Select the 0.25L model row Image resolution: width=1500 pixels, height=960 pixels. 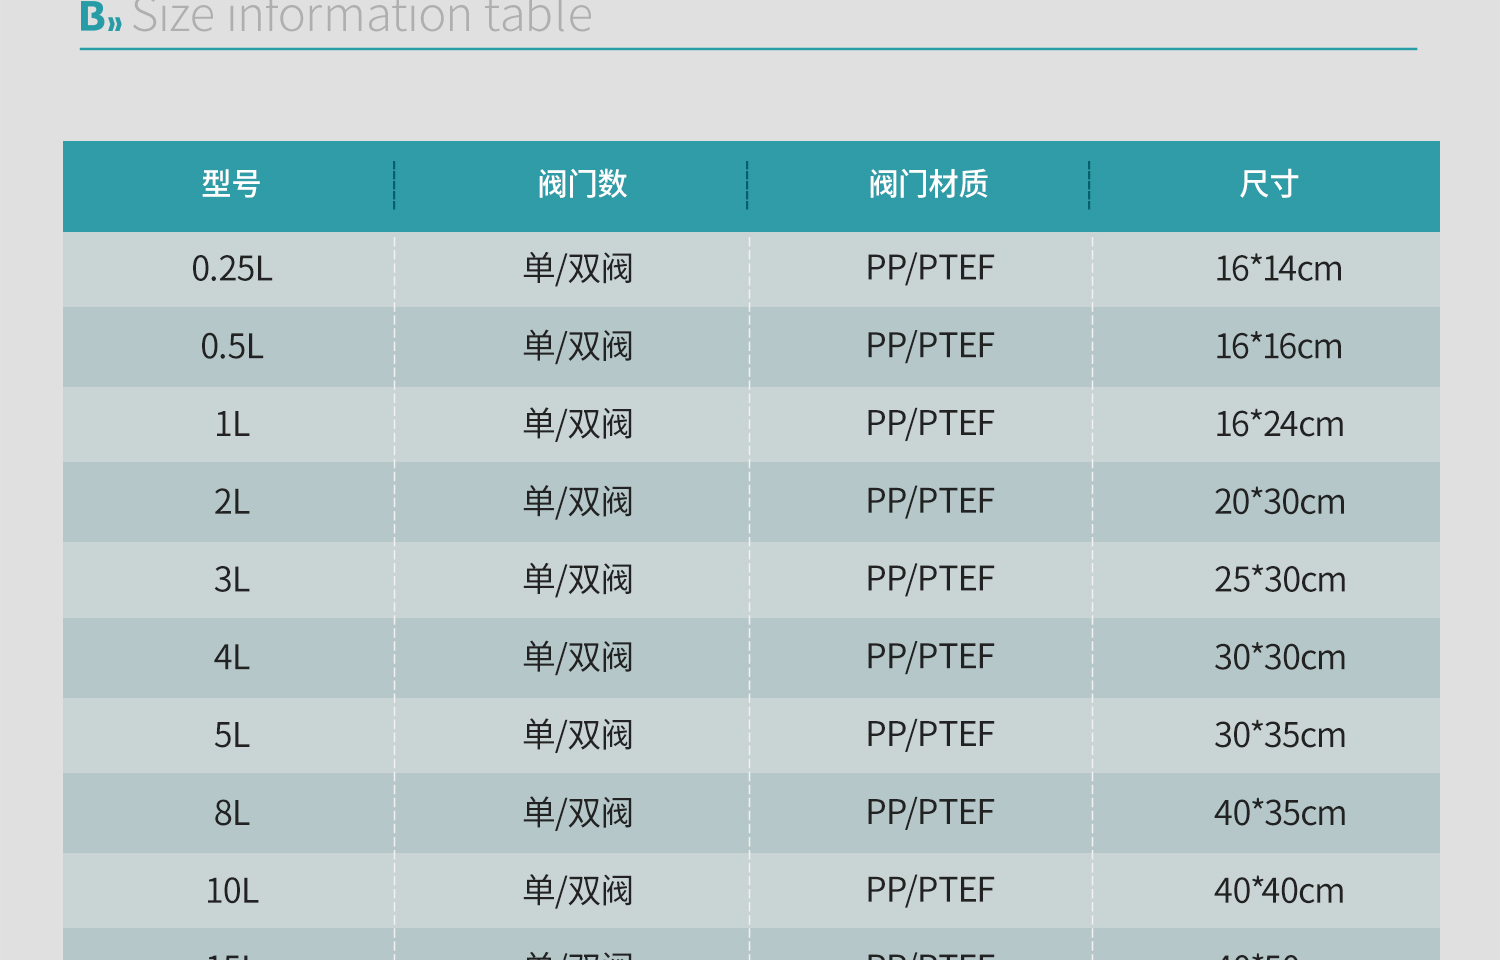[232, 268]
